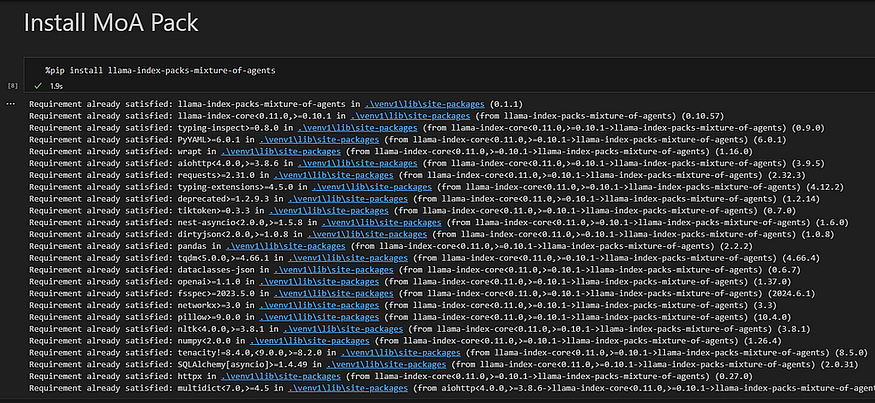Open site-packages link on aiohttp row
Screen dimensions: 875x403
click(358, 164)
